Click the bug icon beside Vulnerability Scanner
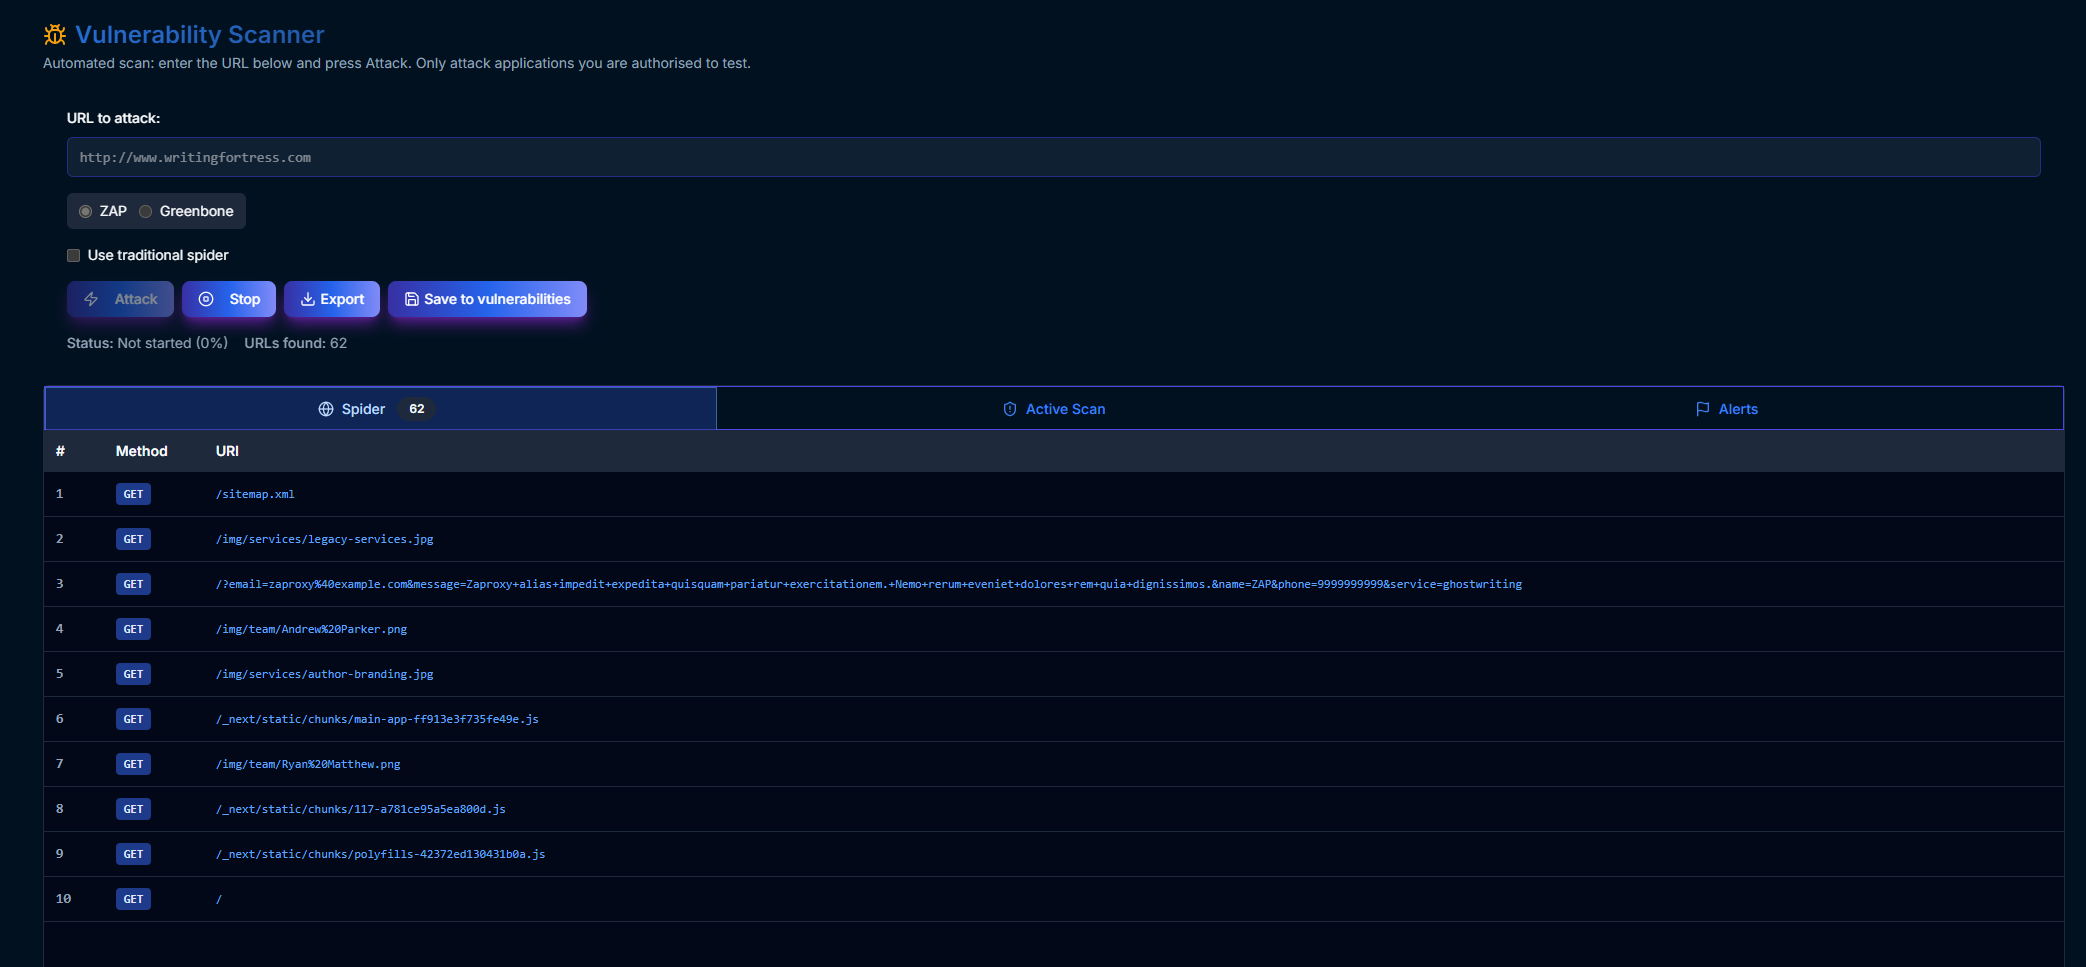2086x967 pixels. click(55, 35)
